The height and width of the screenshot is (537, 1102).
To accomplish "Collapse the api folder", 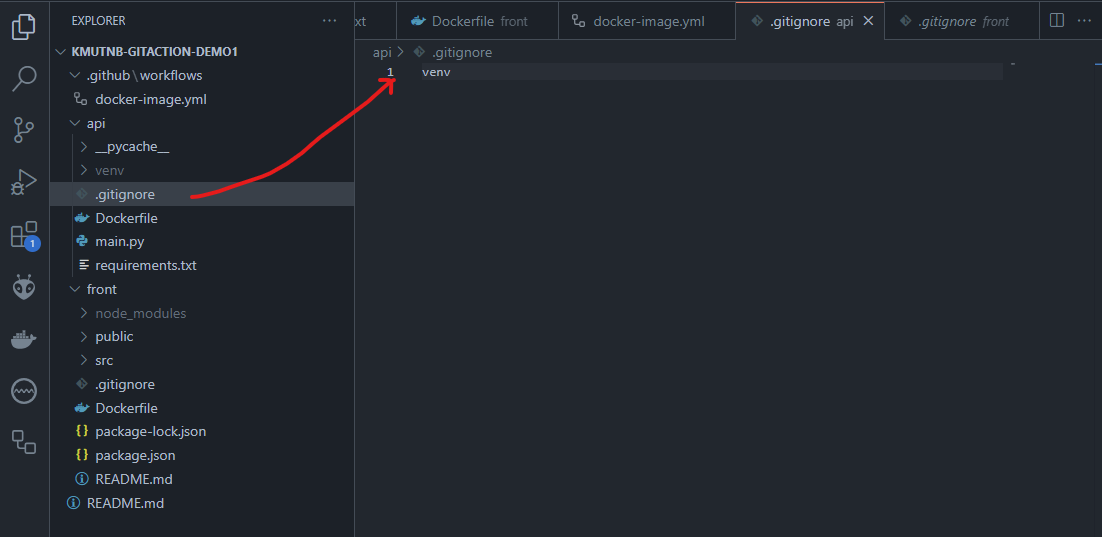I will coord(95,123).
